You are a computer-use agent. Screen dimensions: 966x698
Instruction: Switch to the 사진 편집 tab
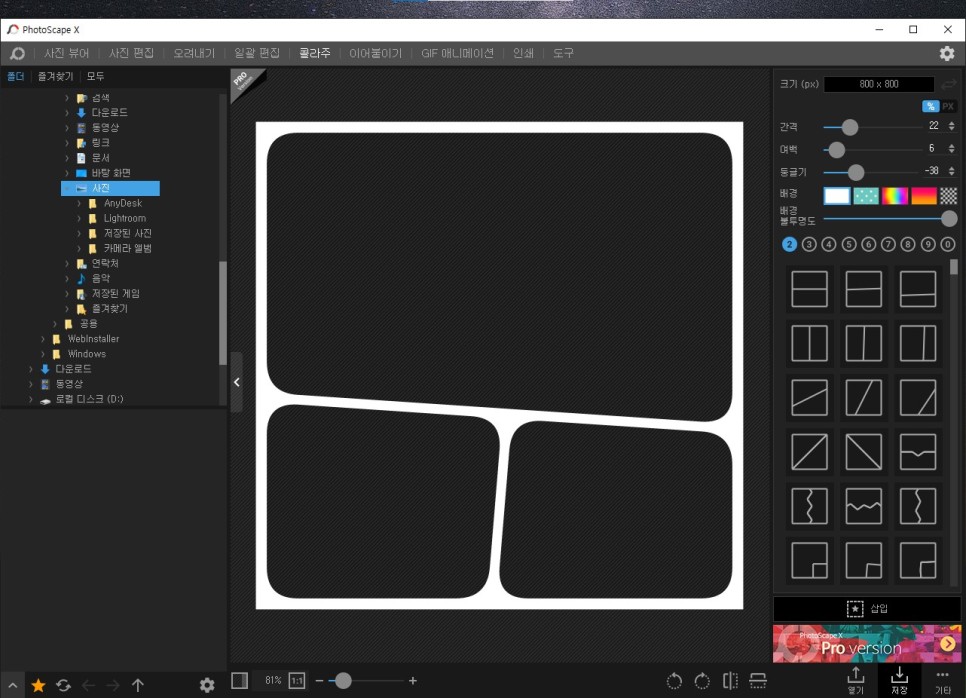coord(131,54)
